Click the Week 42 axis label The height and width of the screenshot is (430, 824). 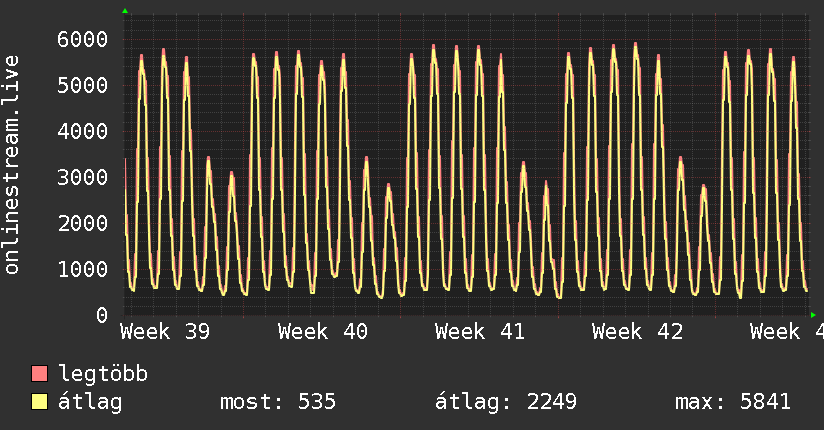(637, 332)
